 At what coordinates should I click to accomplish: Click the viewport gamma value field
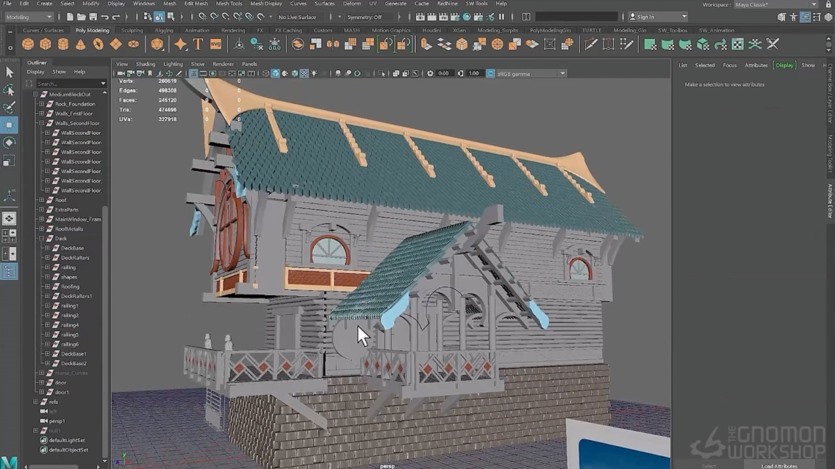(x=474, y=73)
